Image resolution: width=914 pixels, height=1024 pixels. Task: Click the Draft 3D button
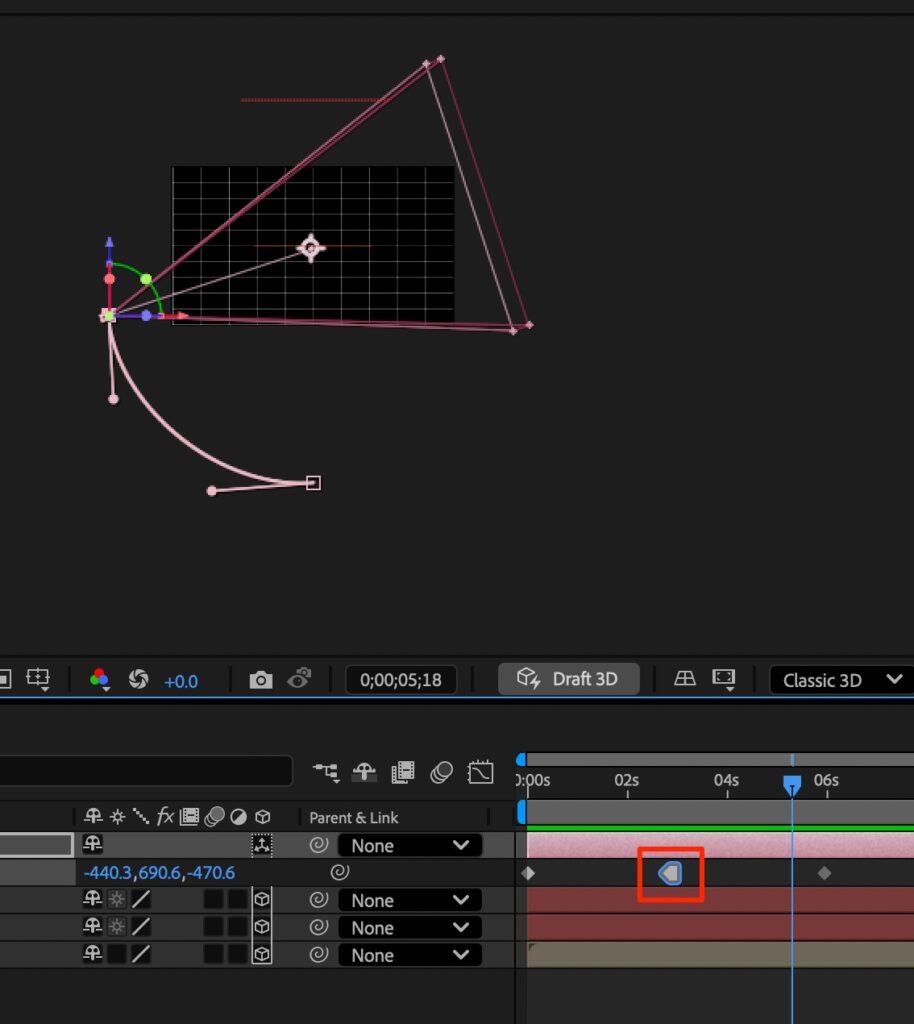pos(568,679)
